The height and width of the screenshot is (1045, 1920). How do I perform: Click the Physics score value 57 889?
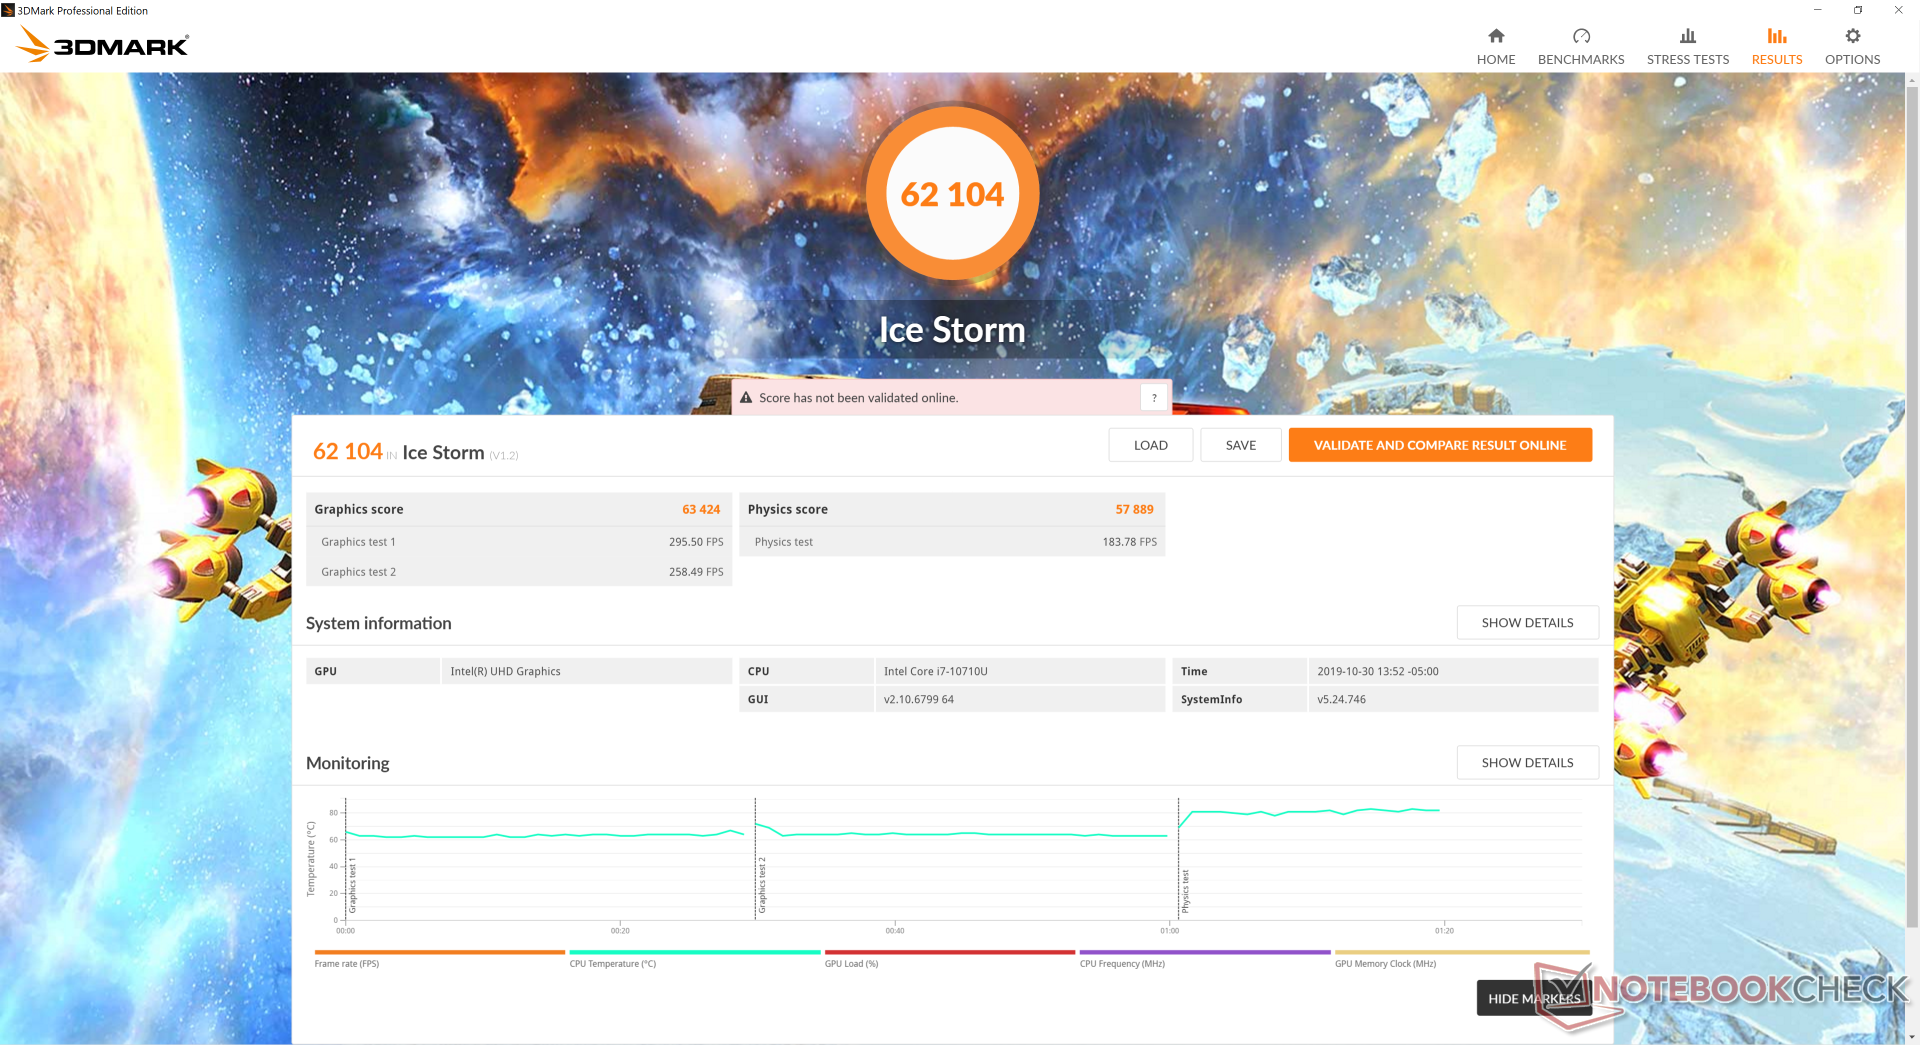pyautogui.click(x=1134, y=509)
